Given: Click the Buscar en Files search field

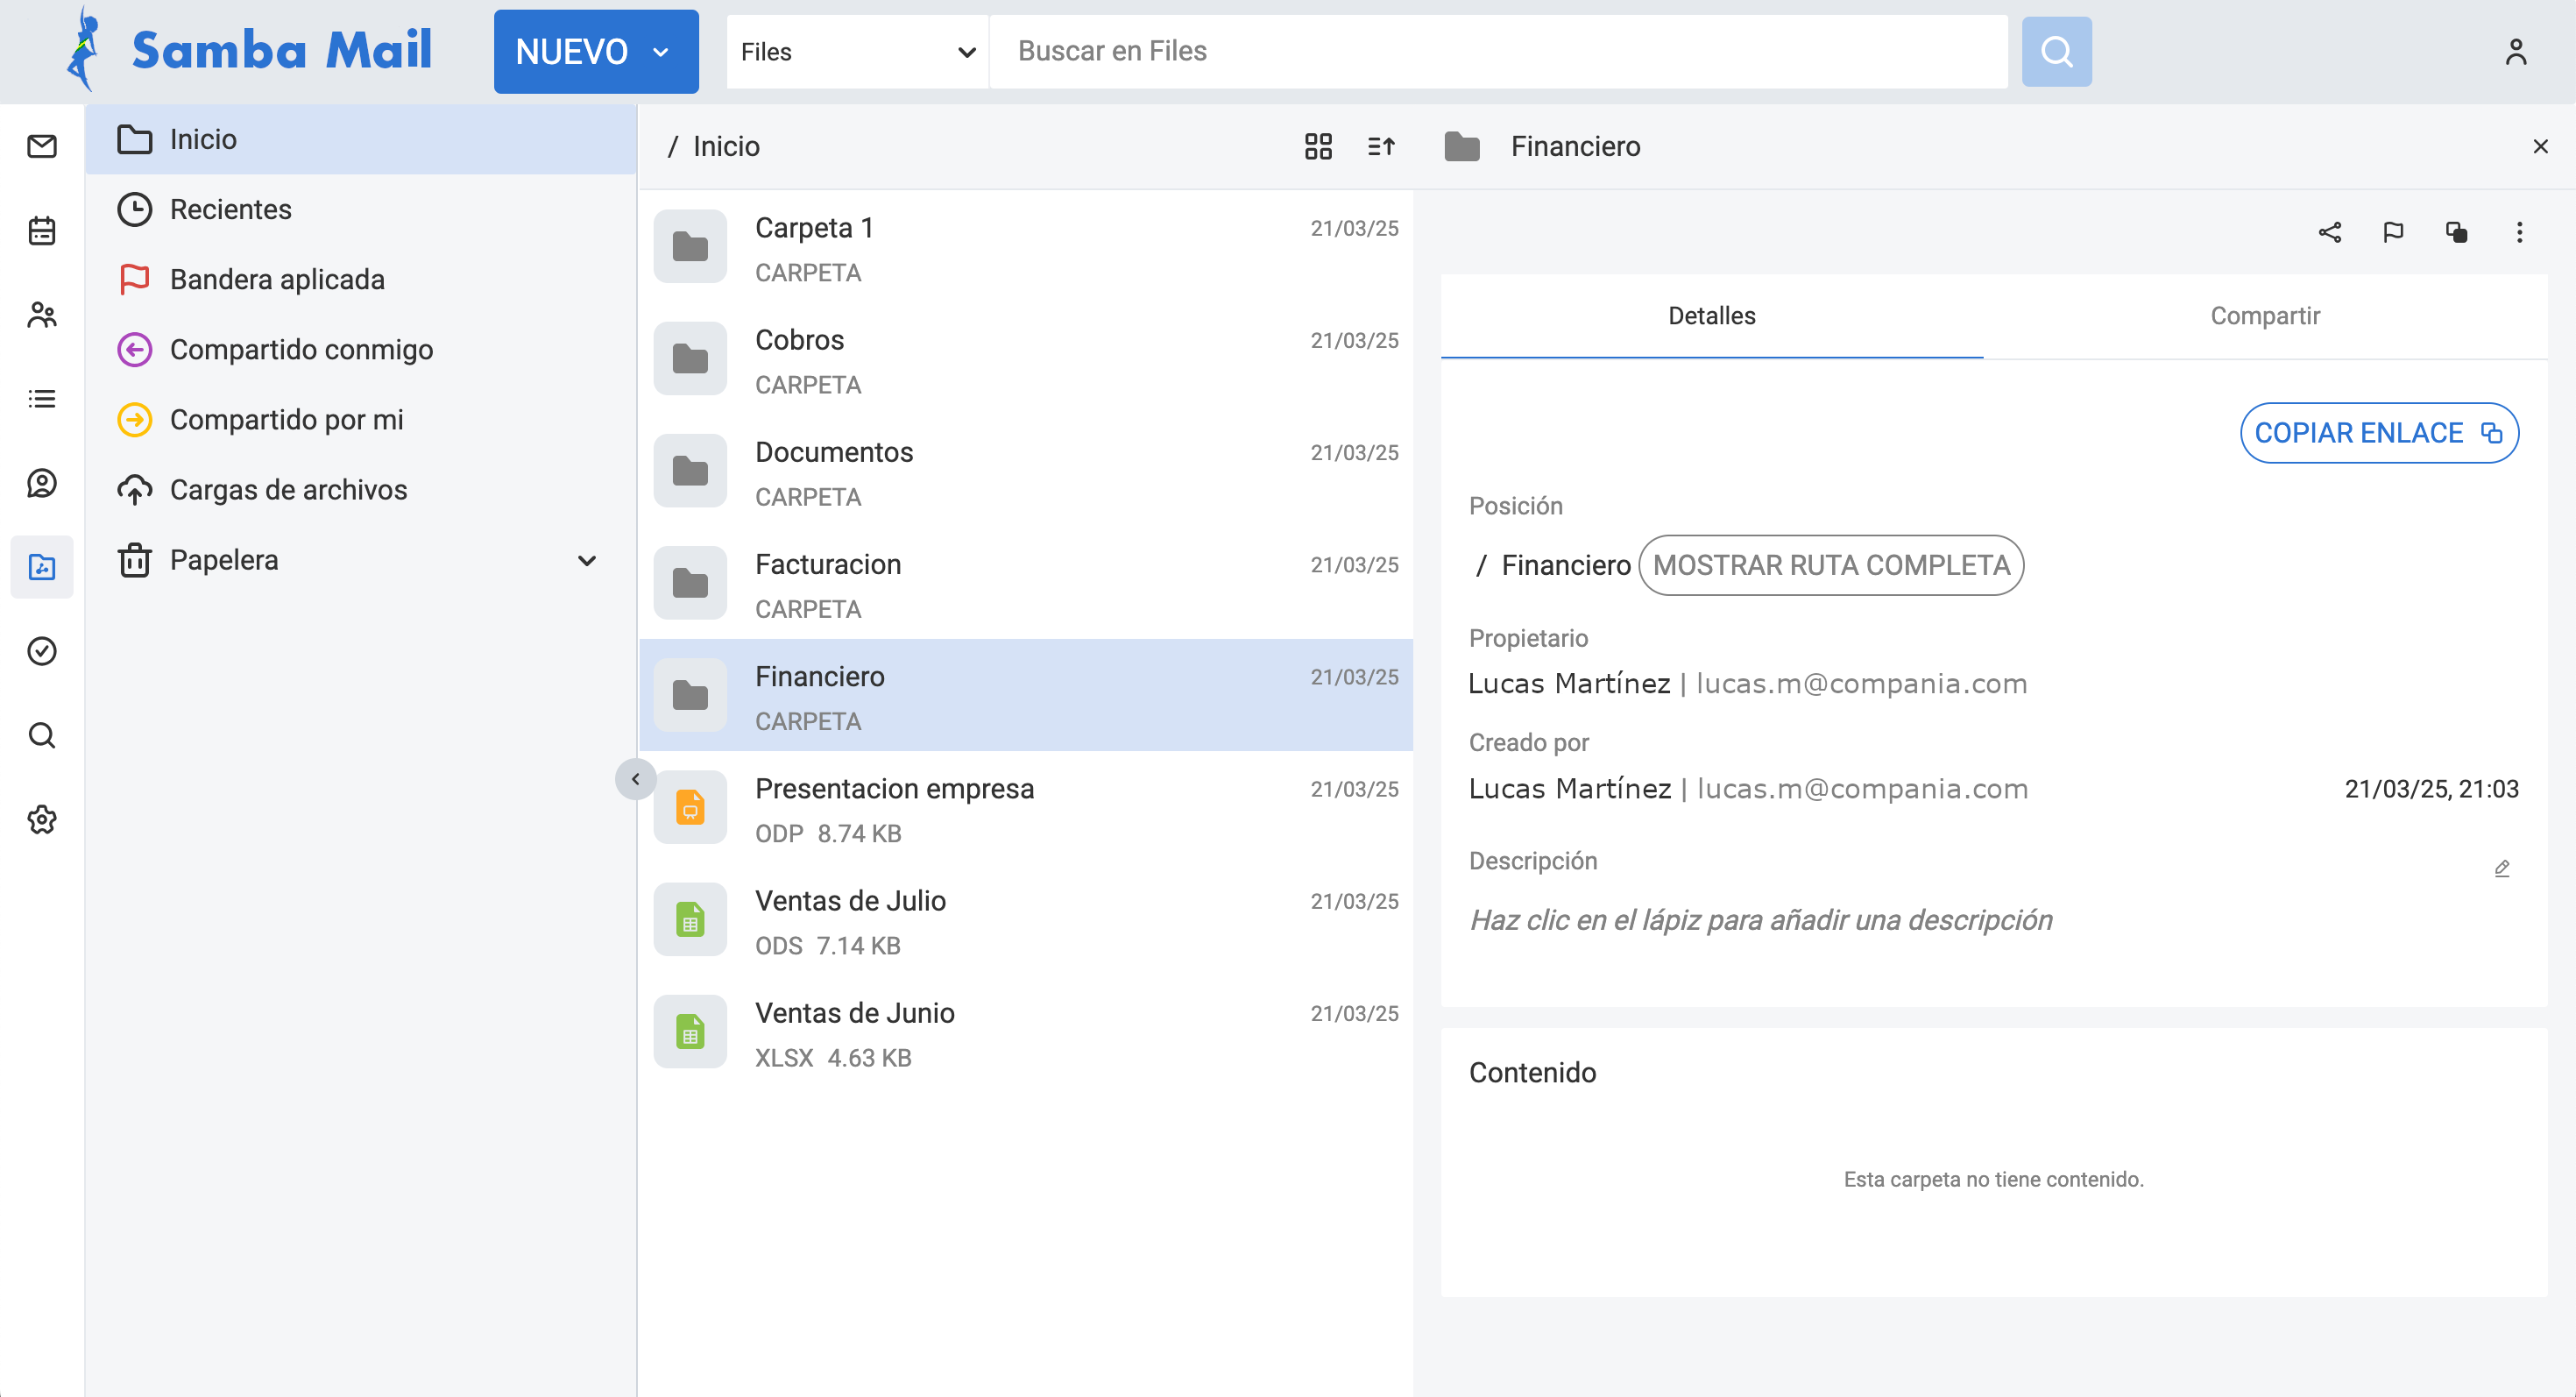Looking at the screenshot, I should point(1497,52).
